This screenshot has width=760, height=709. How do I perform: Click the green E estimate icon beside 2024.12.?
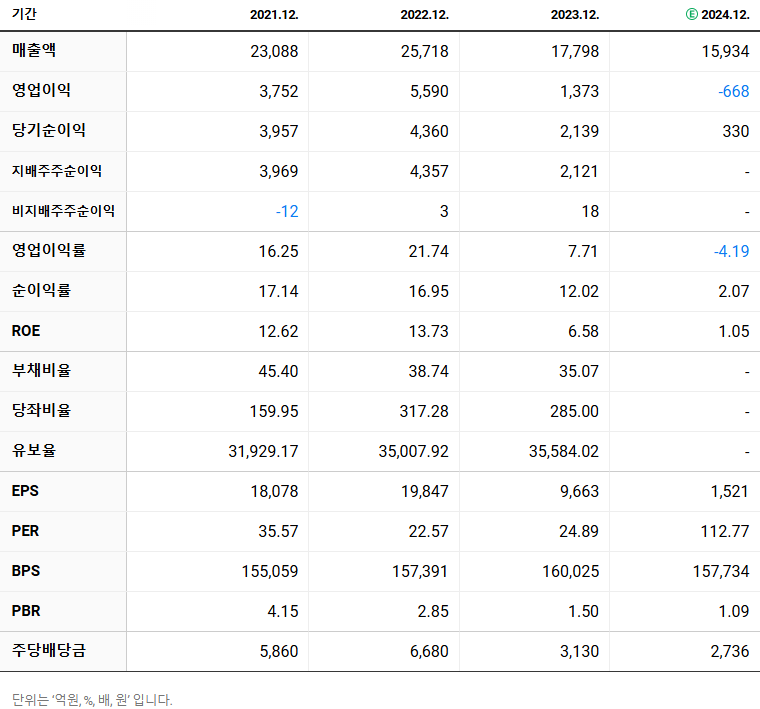(x=692, y=15)
